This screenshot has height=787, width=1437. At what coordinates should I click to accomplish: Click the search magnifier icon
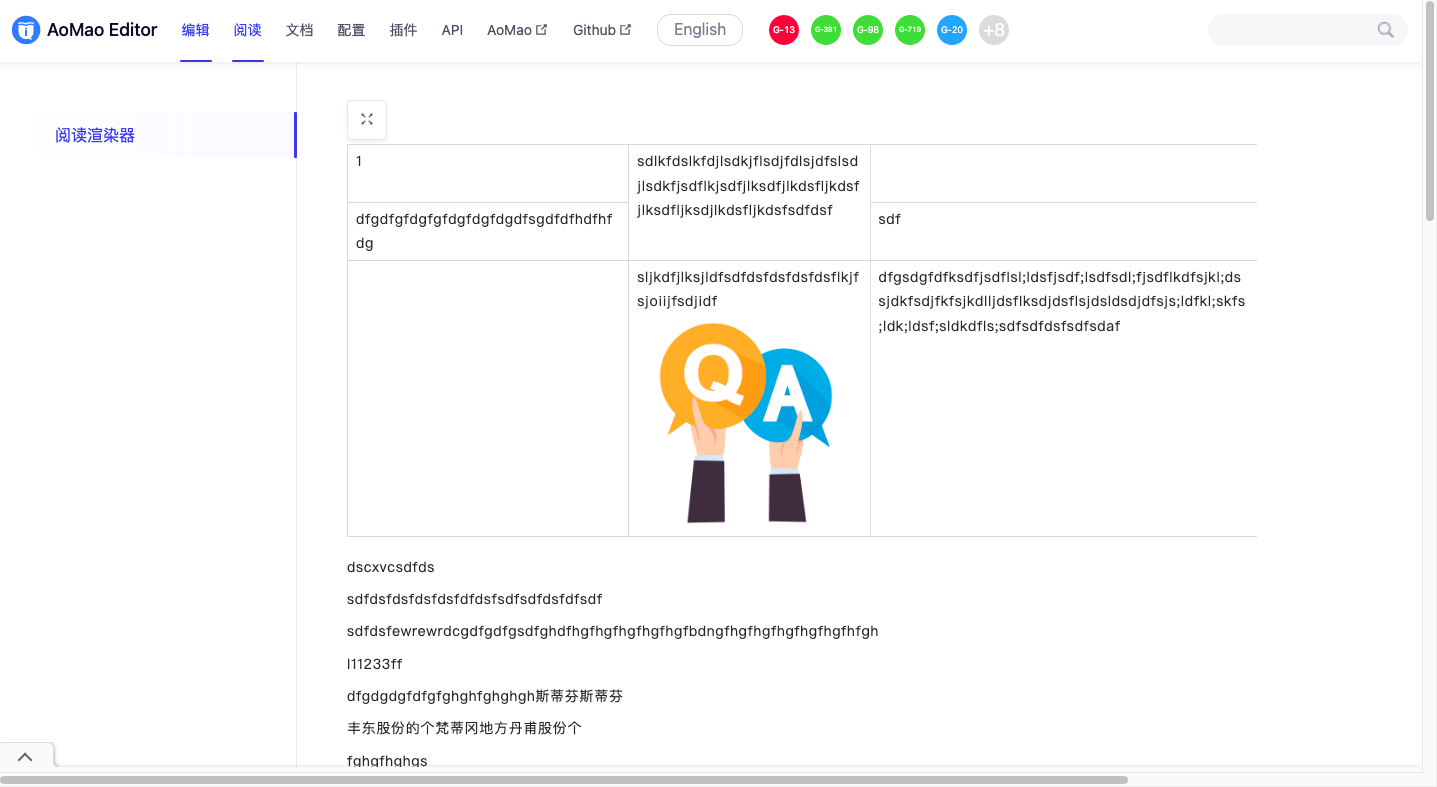coord(1385,29)
